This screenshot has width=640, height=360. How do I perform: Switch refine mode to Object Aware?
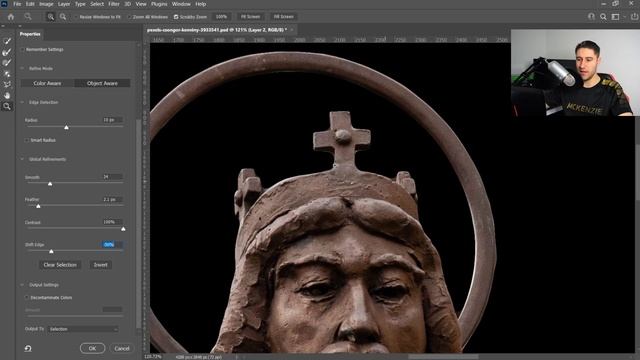[102, 83]
